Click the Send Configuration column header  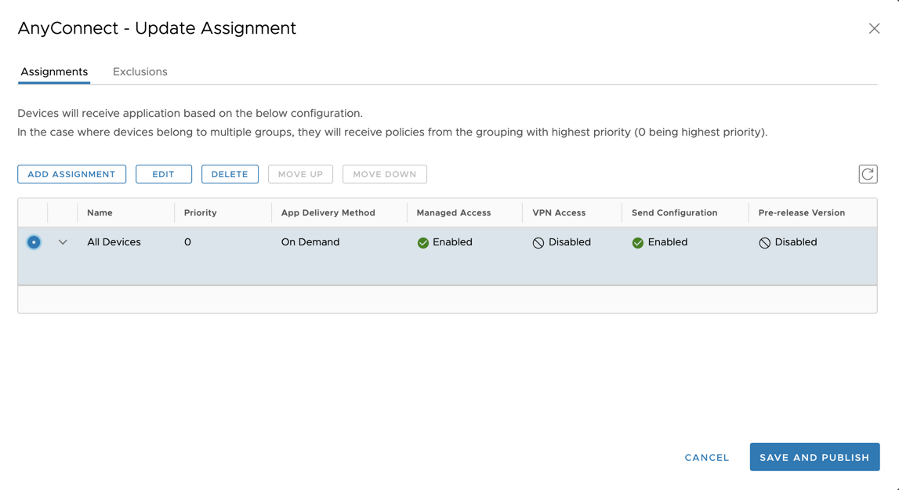pos(674,212)
